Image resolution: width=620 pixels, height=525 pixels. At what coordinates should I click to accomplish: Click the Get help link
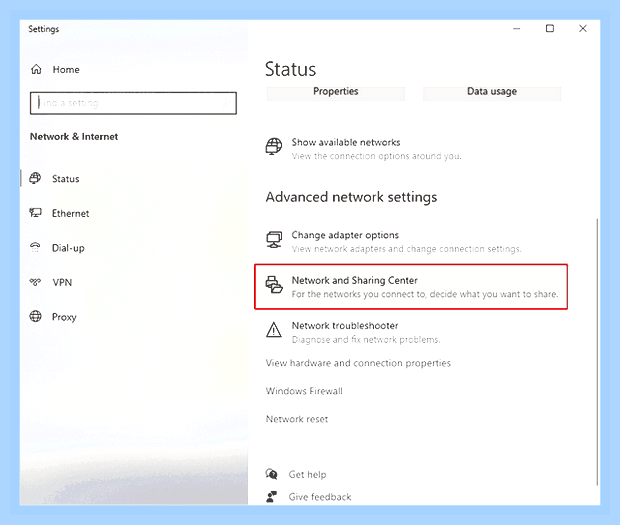307,474
